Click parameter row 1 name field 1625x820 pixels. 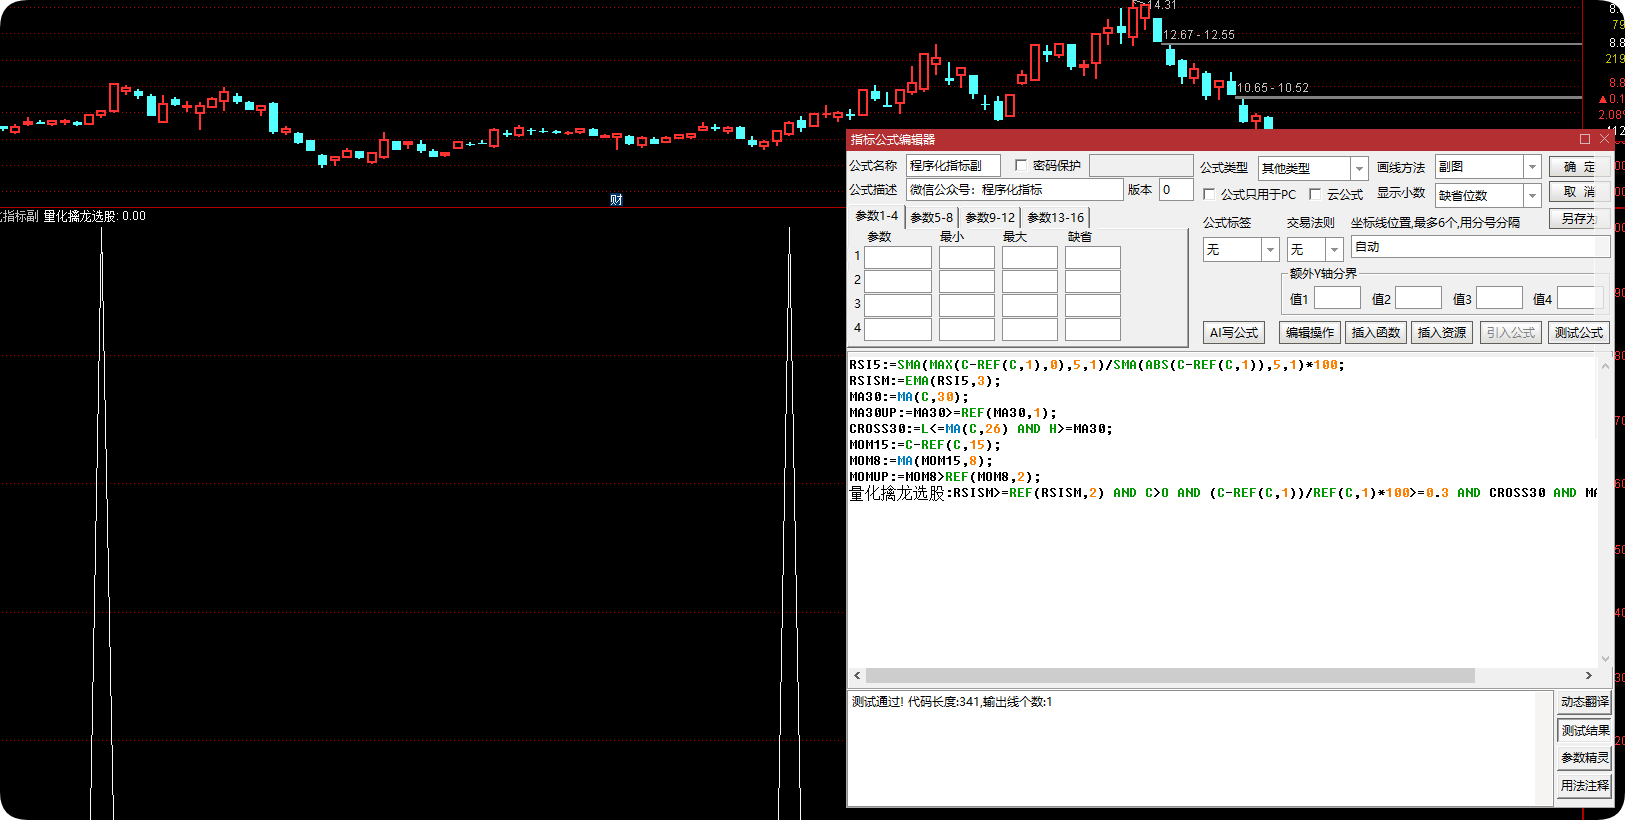[898, 257]
